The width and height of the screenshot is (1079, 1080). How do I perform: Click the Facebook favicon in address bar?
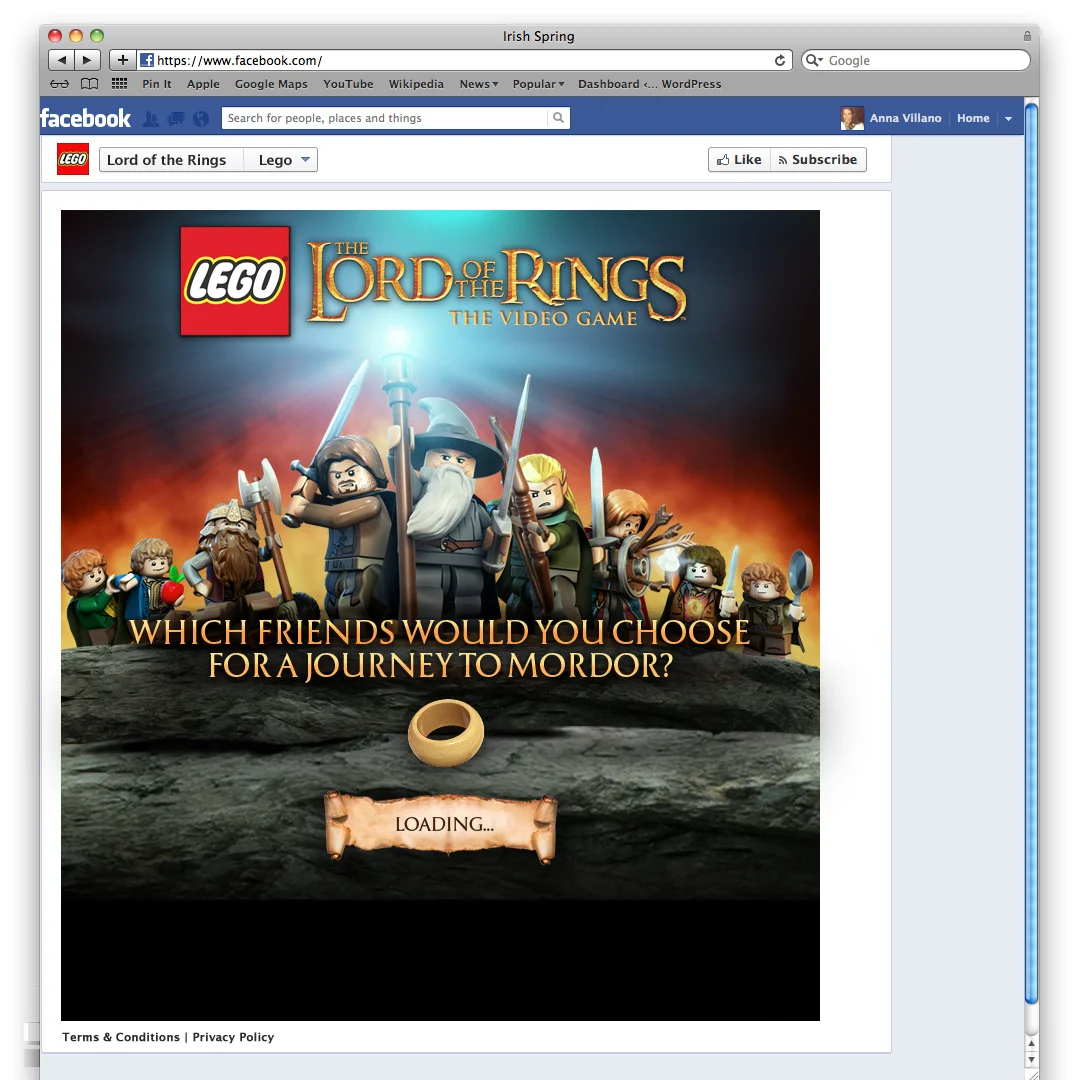click(147, 60)
